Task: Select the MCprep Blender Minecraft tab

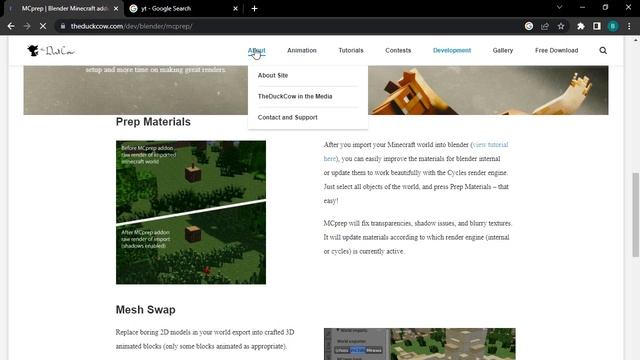Action: [x=64, y=9]
